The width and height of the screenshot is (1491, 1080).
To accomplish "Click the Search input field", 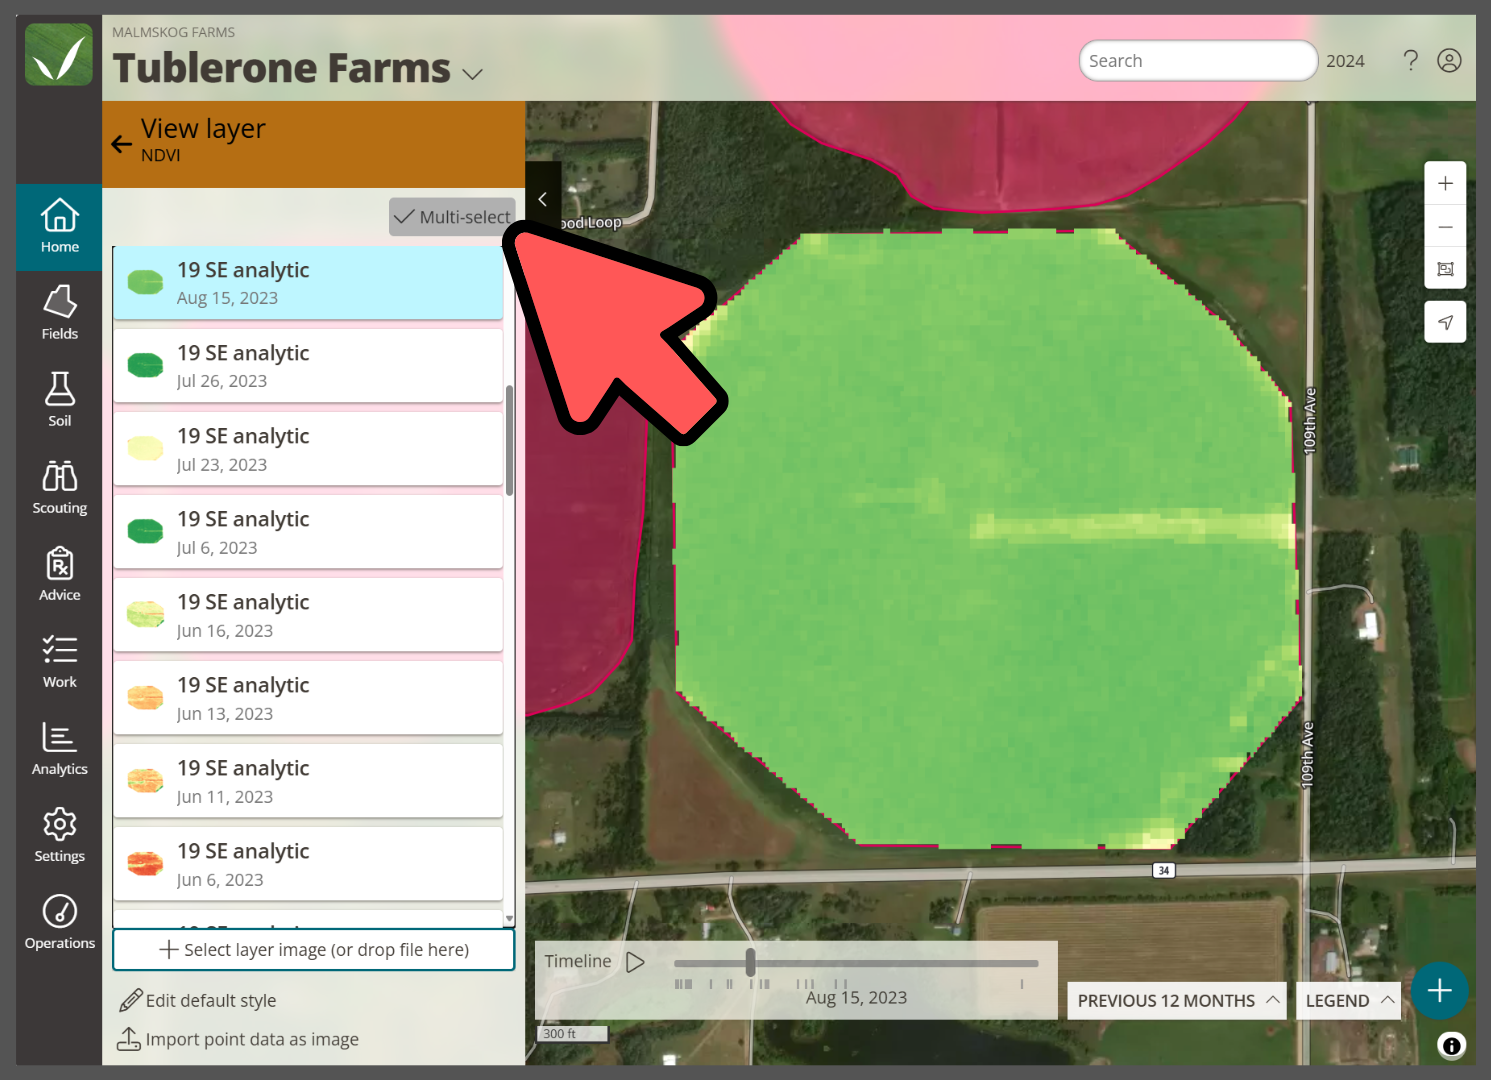I will pos(1198,61).
